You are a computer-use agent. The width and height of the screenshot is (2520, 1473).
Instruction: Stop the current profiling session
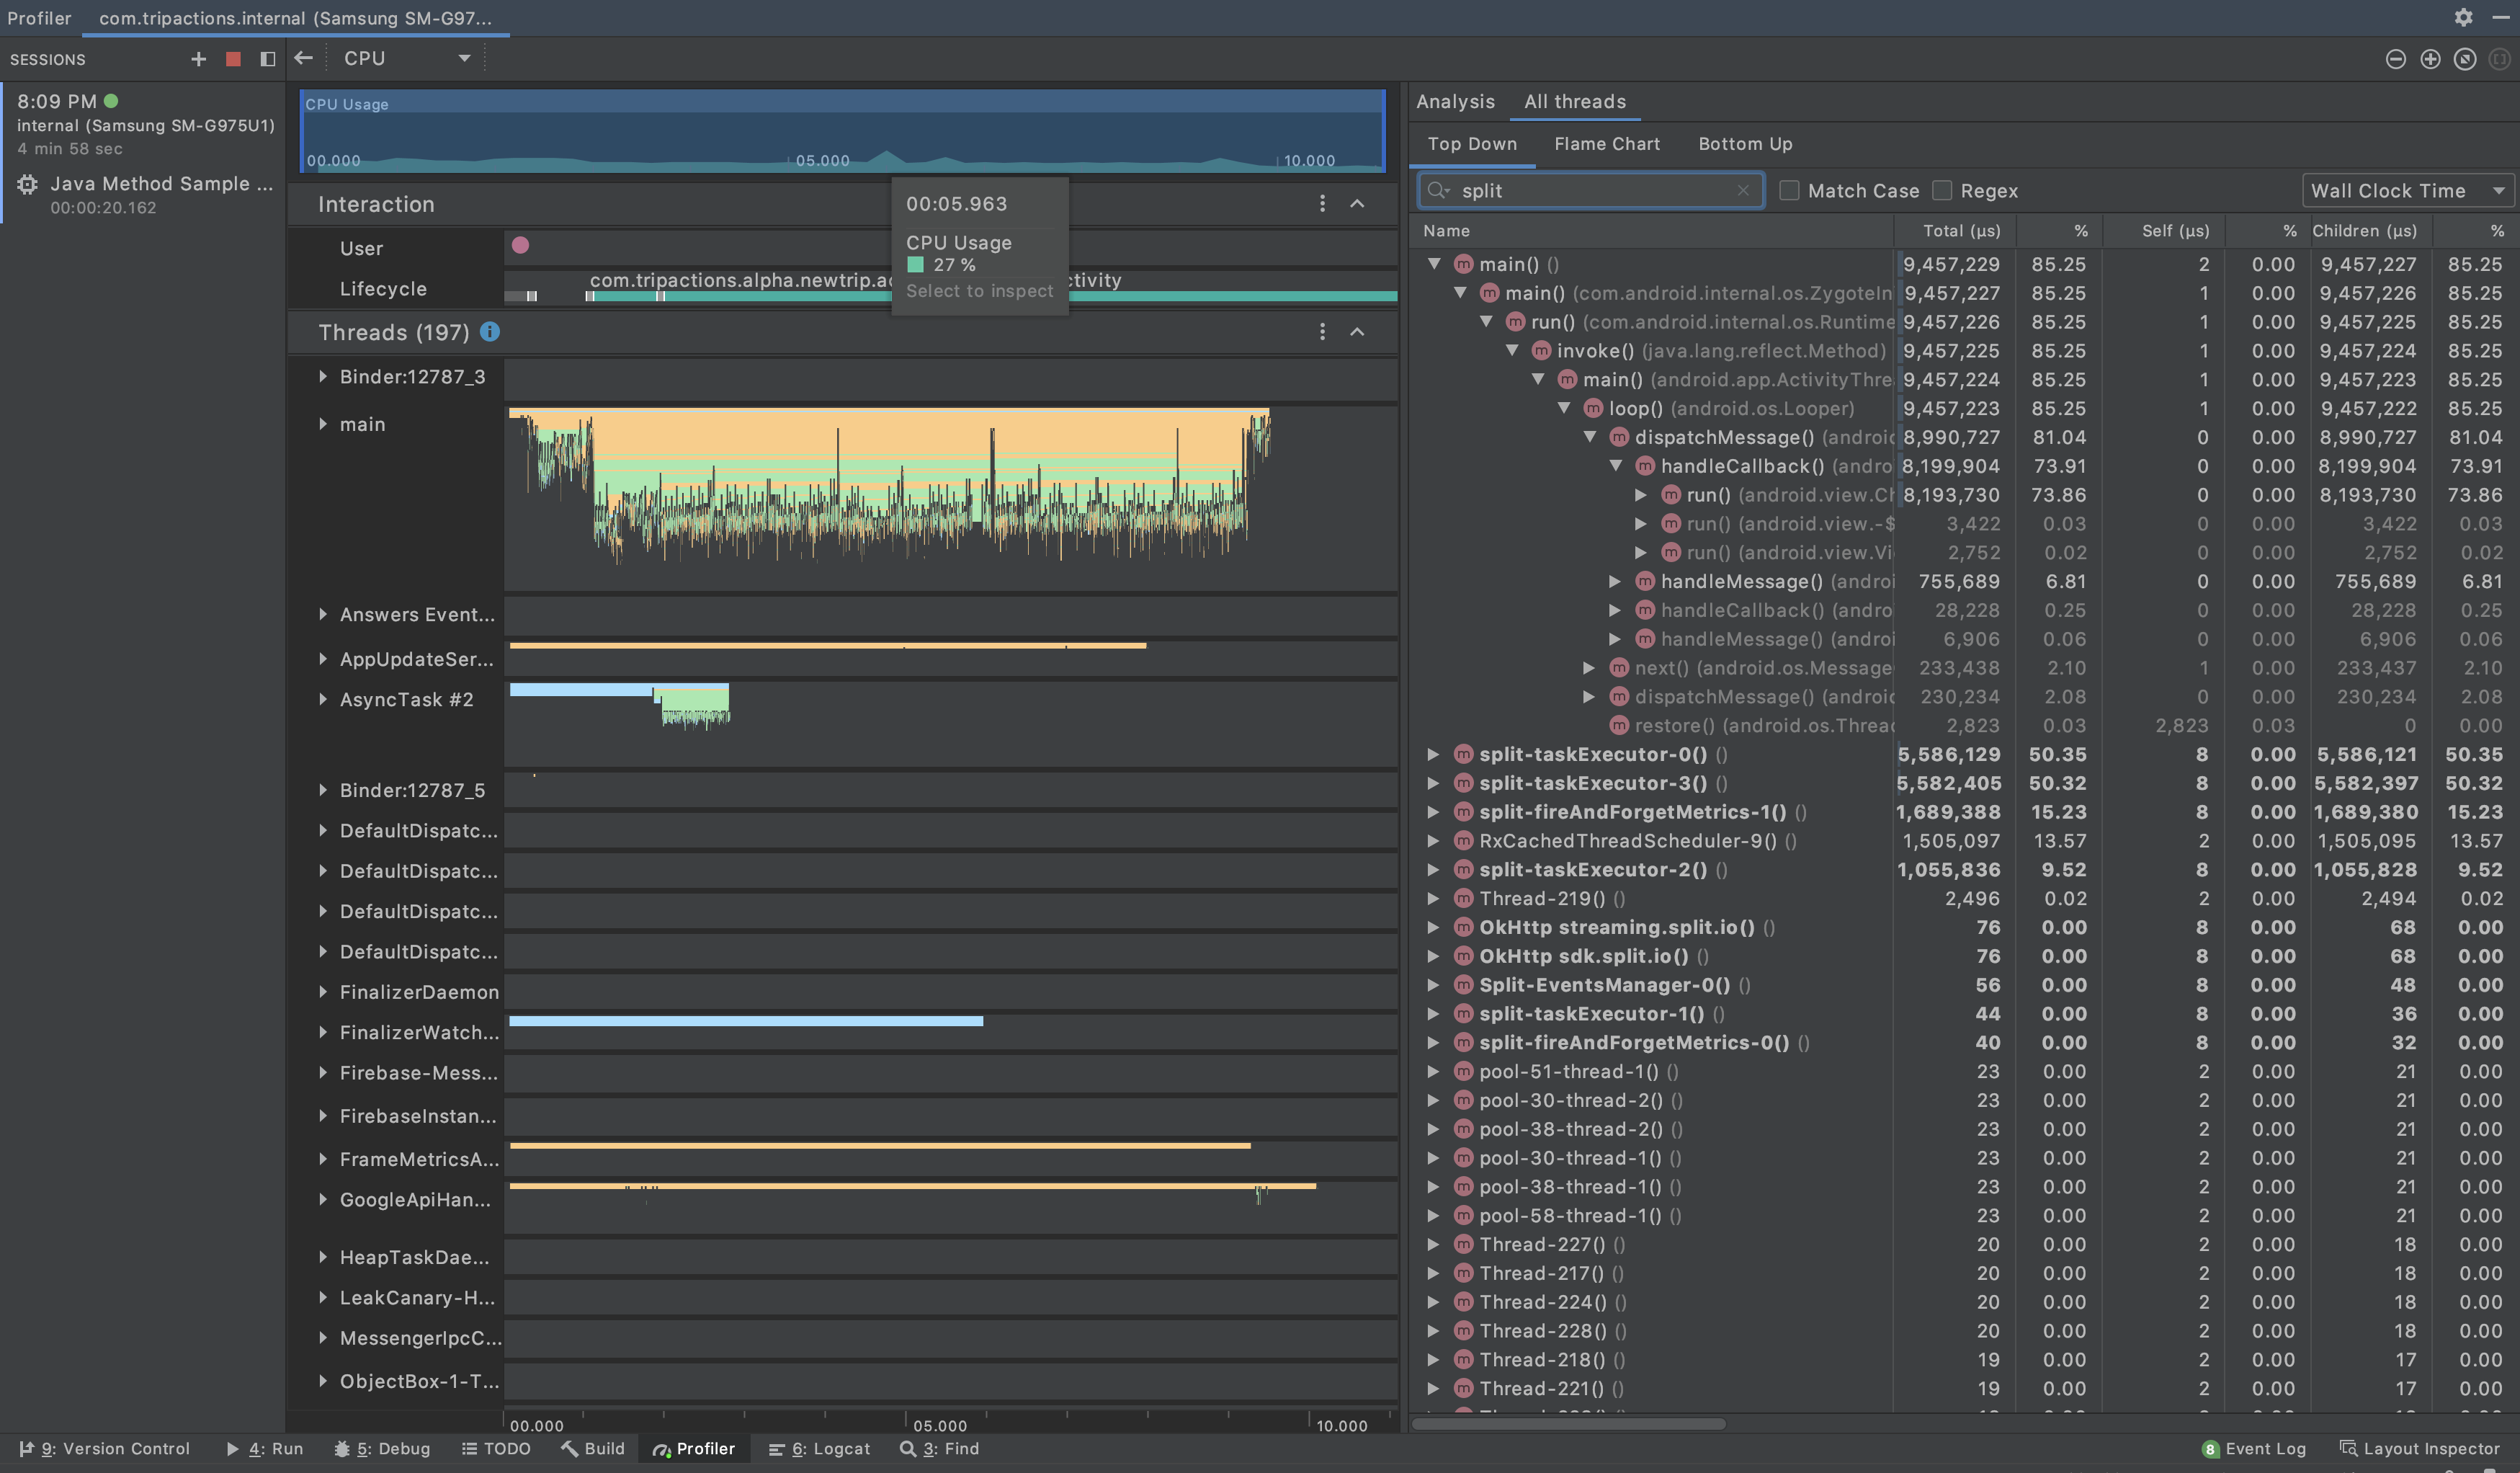coord(233,59)
